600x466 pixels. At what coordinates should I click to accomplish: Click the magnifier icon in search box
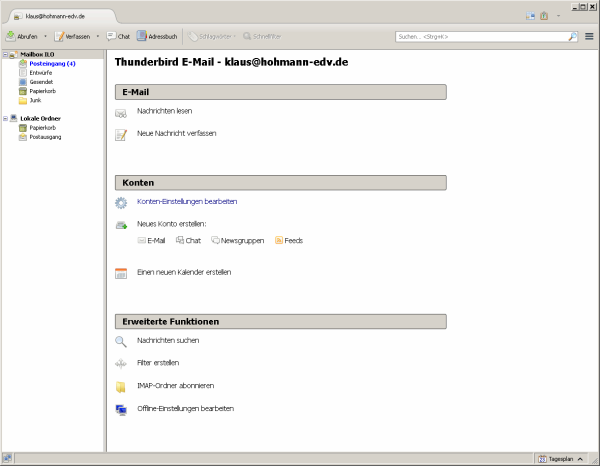[x=572, y=37]
